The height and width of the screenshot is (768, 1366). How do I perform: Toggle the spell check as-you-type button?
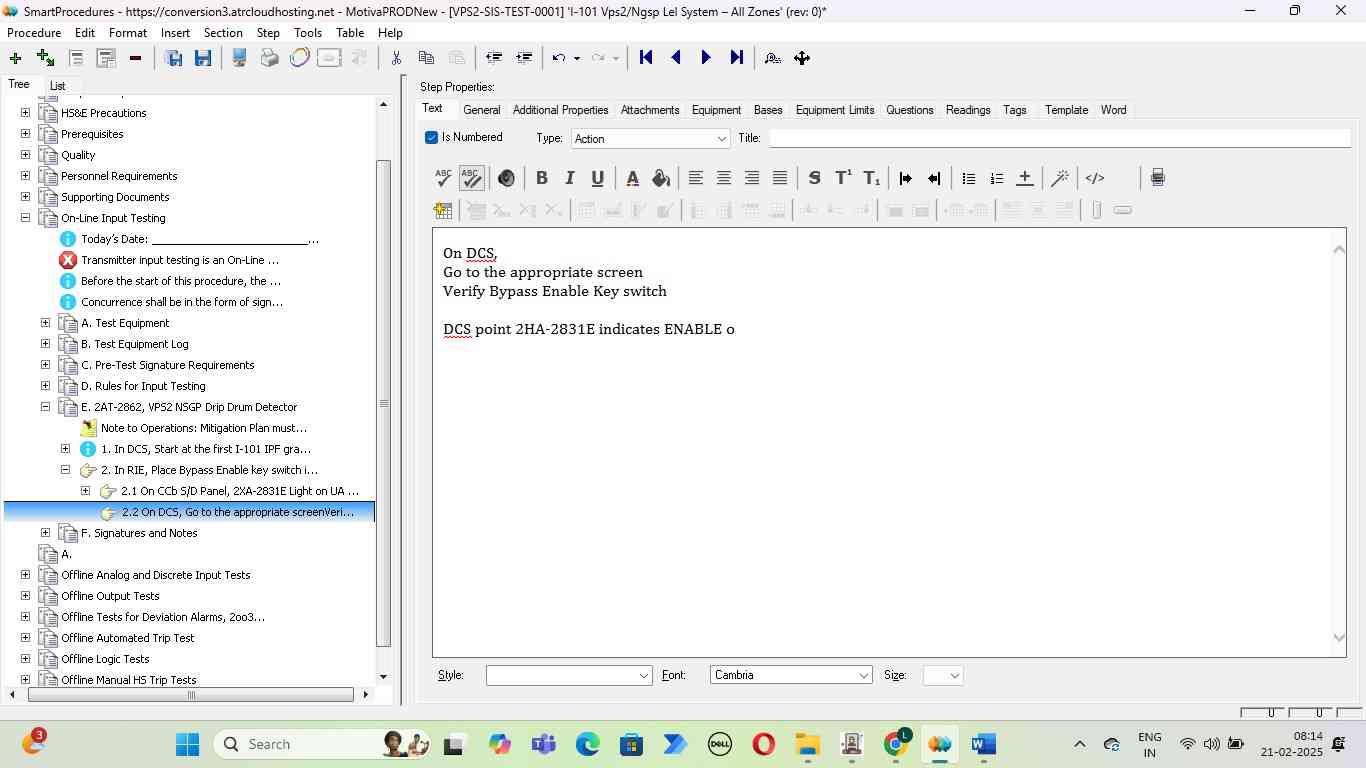tap(471, 178)
